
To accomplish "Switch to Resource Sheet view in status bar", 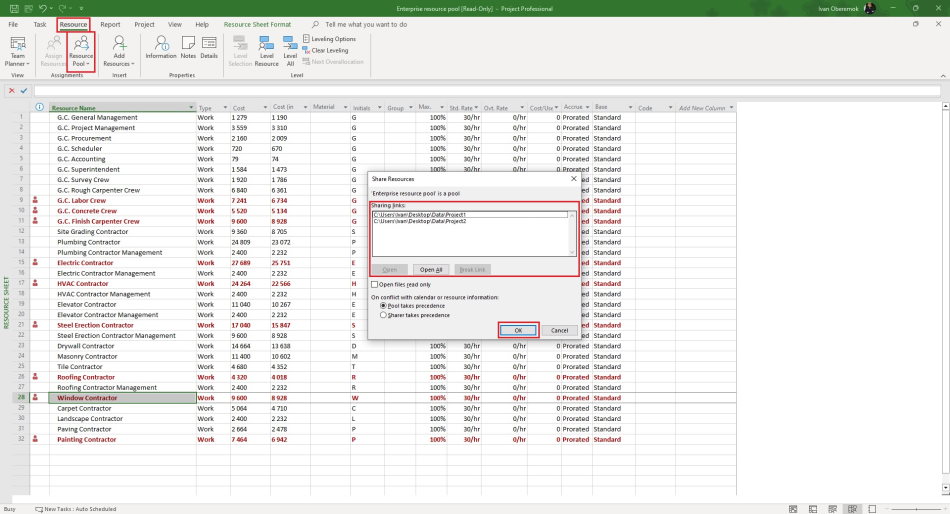I will pyautogui.click(x=852, y=509).
